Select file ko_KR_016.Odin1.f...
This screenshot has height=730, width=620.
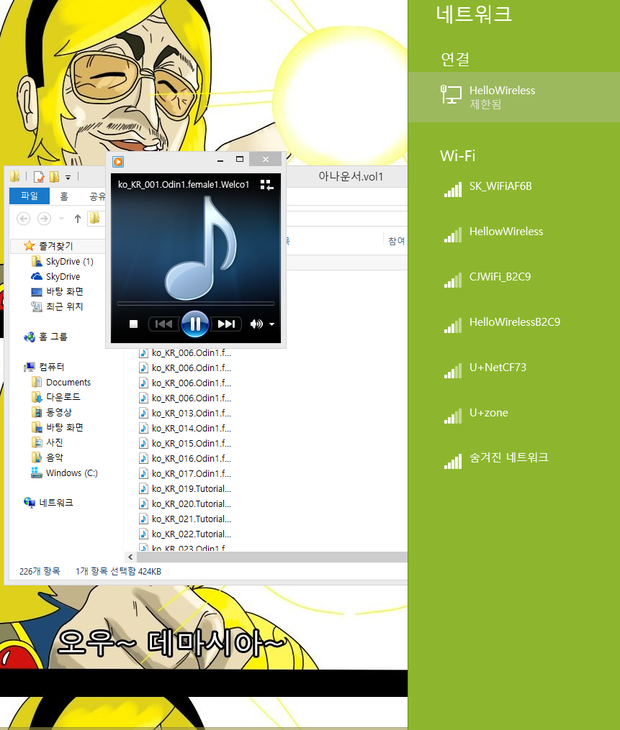[191, 459]
